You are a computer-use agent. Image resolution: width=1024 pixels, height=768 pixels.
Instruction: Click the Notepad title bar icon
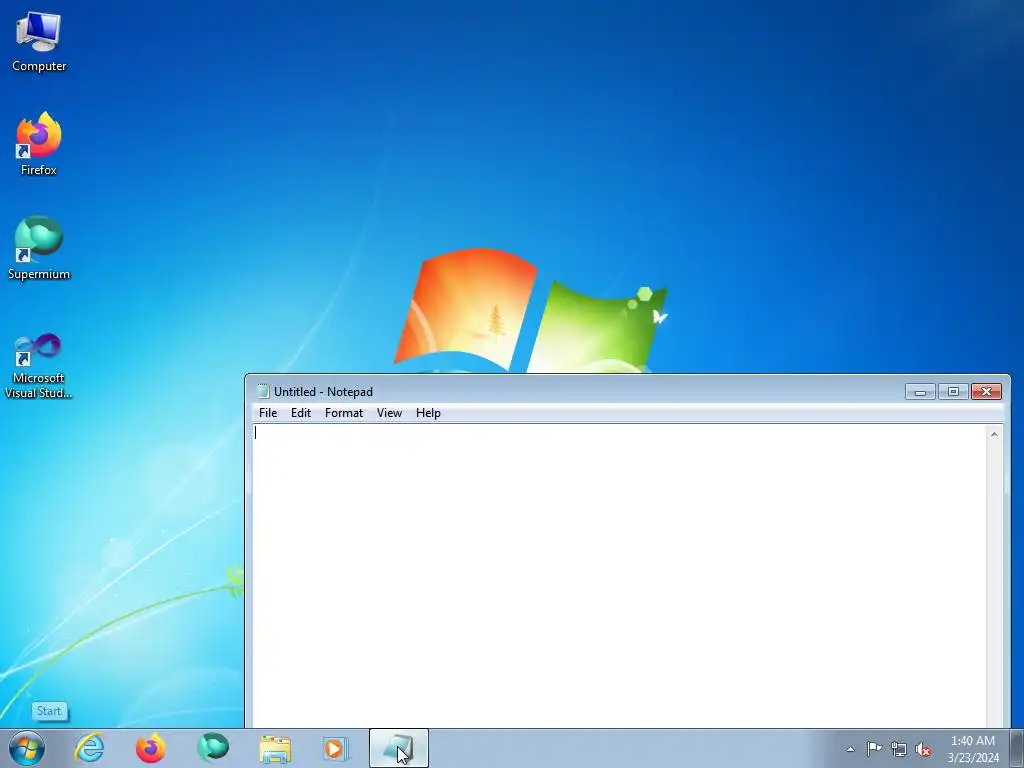point(263,391)
